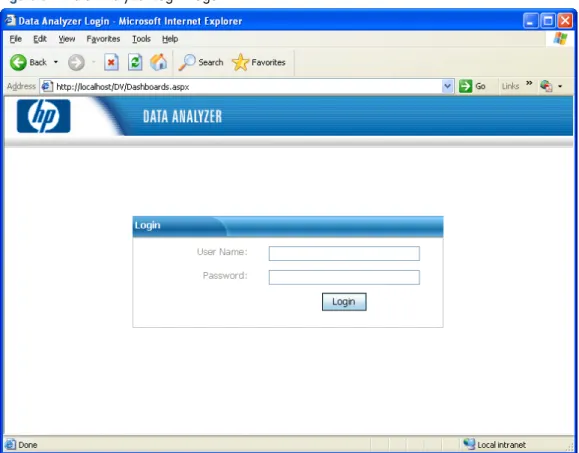Open the Edit menu
The height and width of the screenshot is (453, 579).
pyautogui.click(x=40, y=39)
